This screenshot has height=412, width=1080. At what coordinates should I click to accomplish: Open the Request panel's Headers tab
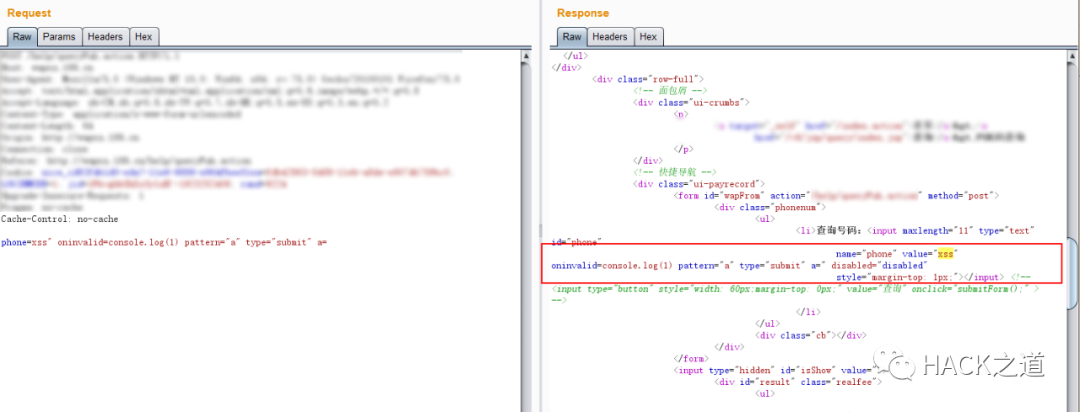click(x=105, y=37)
